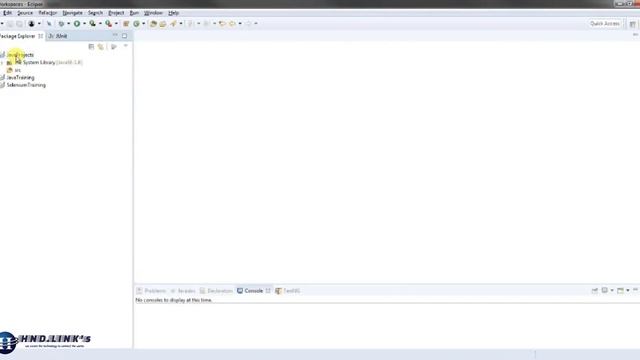This screenshot has height=360, width=640.
Task: Open the Package Explorer View Menu arrow
Action: (126, 46)
